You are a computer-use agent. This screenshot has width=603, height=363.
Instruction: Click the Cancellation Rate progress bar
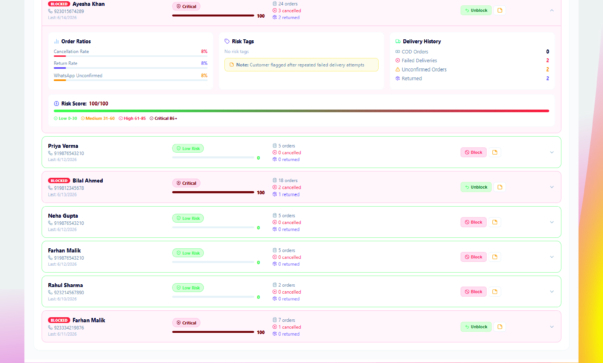[130, 56]
